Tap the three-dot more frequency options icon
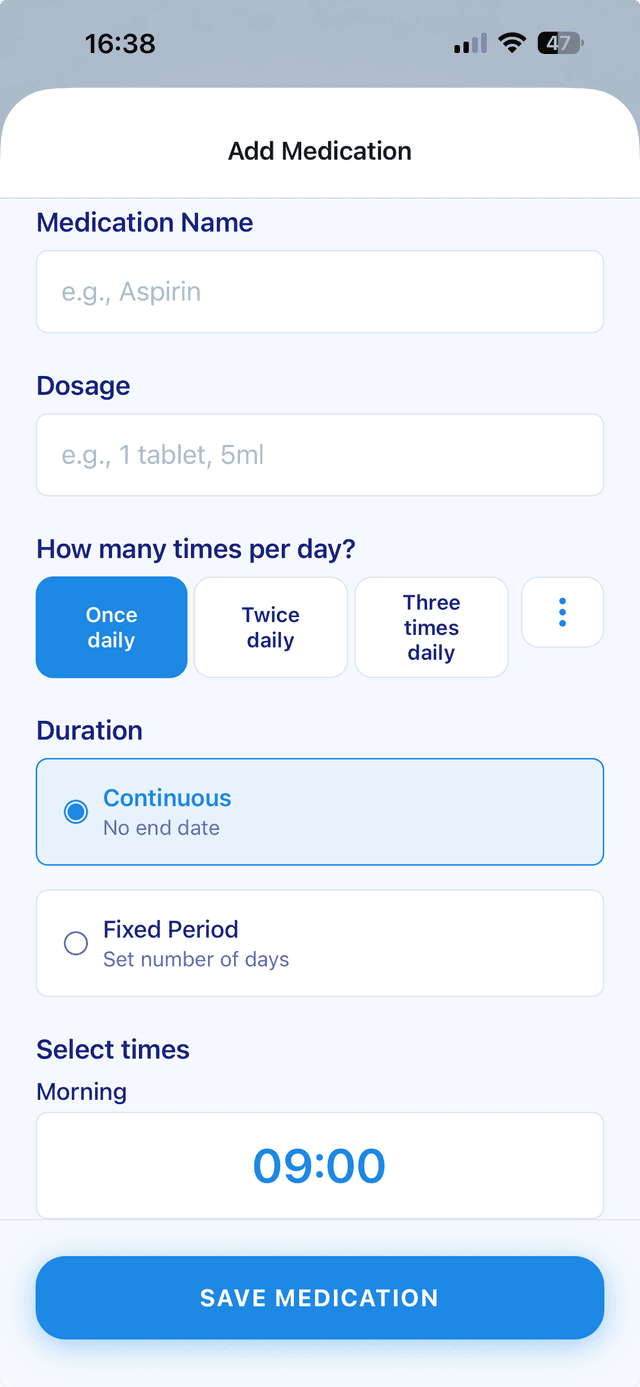This screenshot has width=640, height=1387. pos(562,612)
